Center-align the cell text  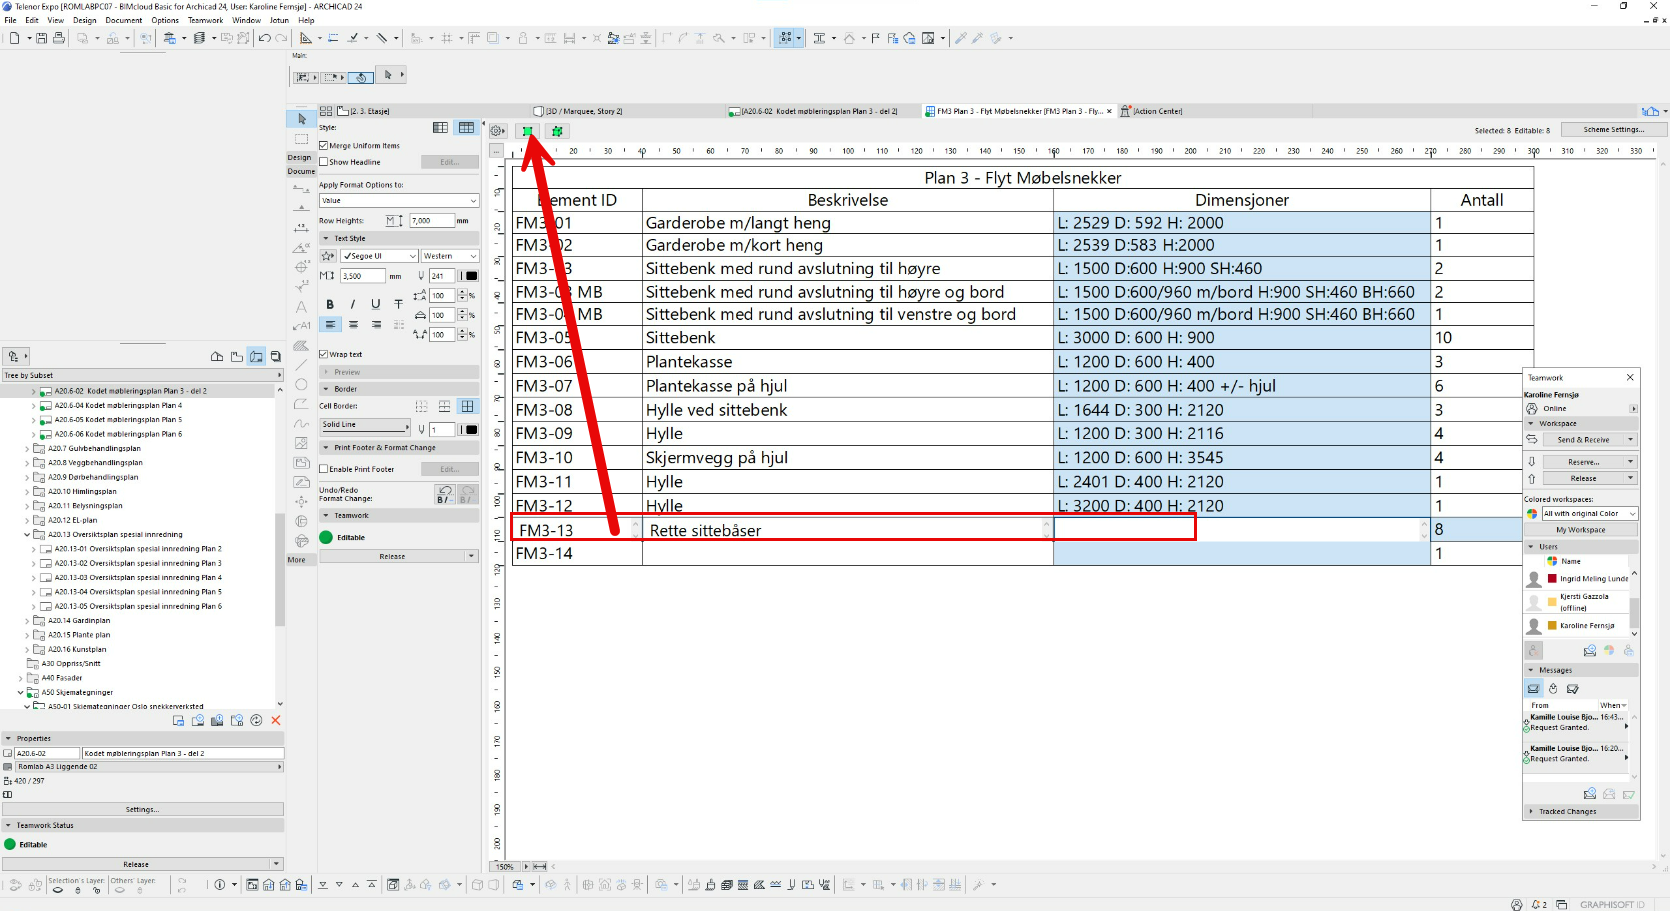click(353, 325)
